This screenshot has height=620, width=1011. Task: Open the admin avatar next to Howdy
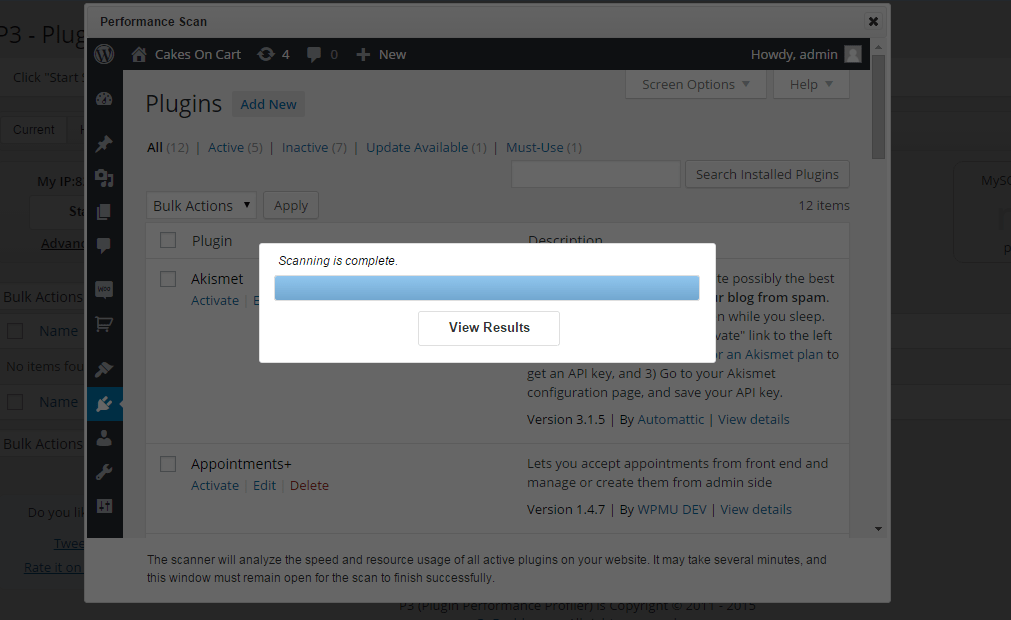coord(853,54)
